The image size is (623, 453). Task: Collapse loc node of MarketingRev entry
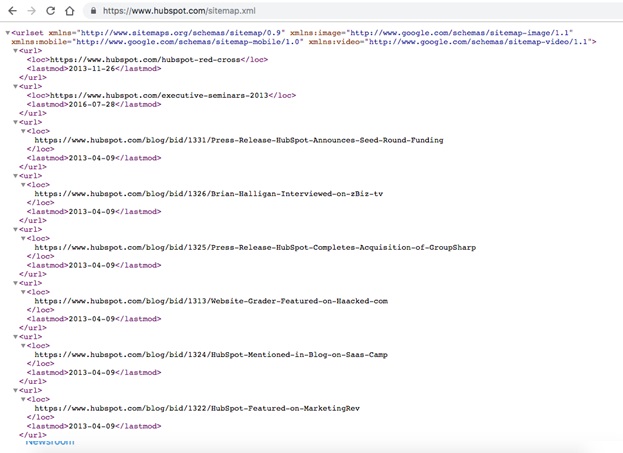pyautogui.click(x=23, y=399)
